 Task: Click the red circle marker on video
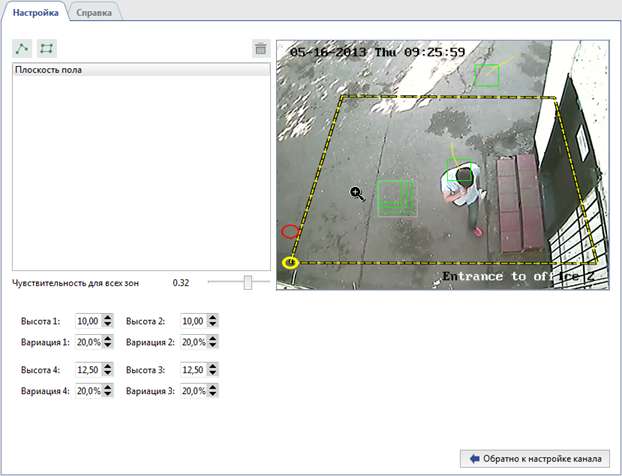pyautogui.click(x=290, y=231)
